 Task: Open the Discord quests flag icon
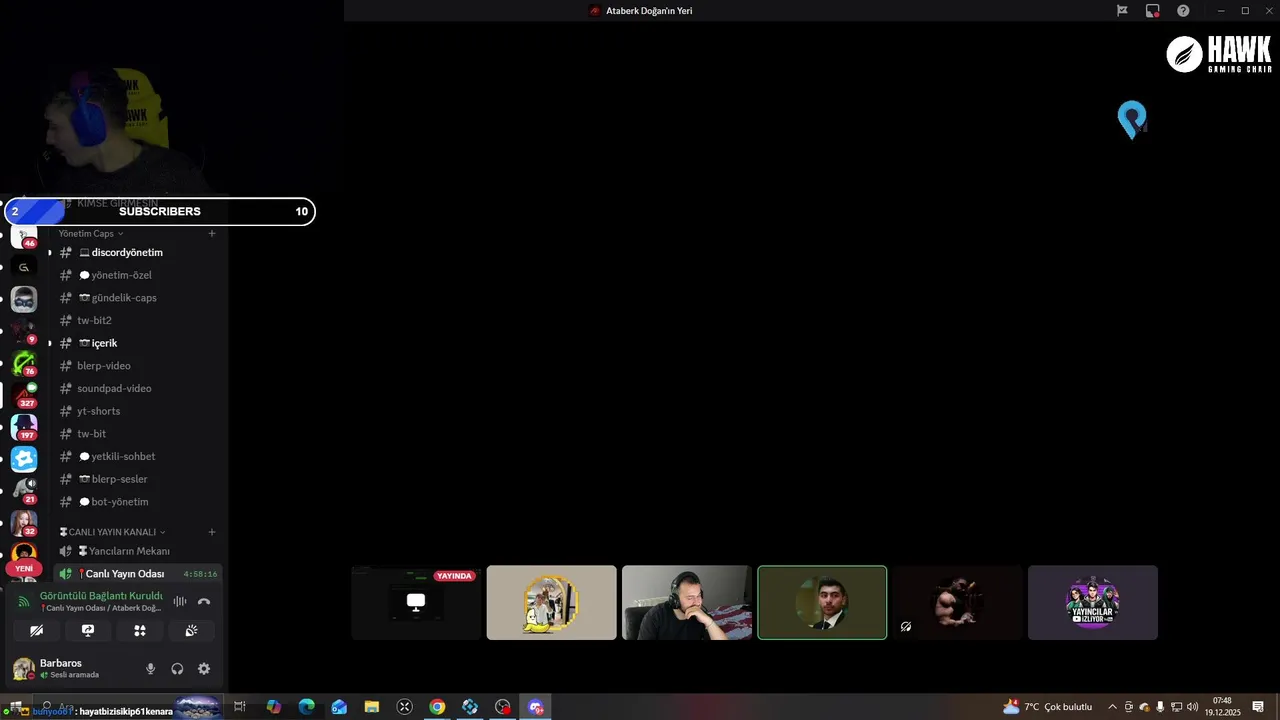[1122, 10]
